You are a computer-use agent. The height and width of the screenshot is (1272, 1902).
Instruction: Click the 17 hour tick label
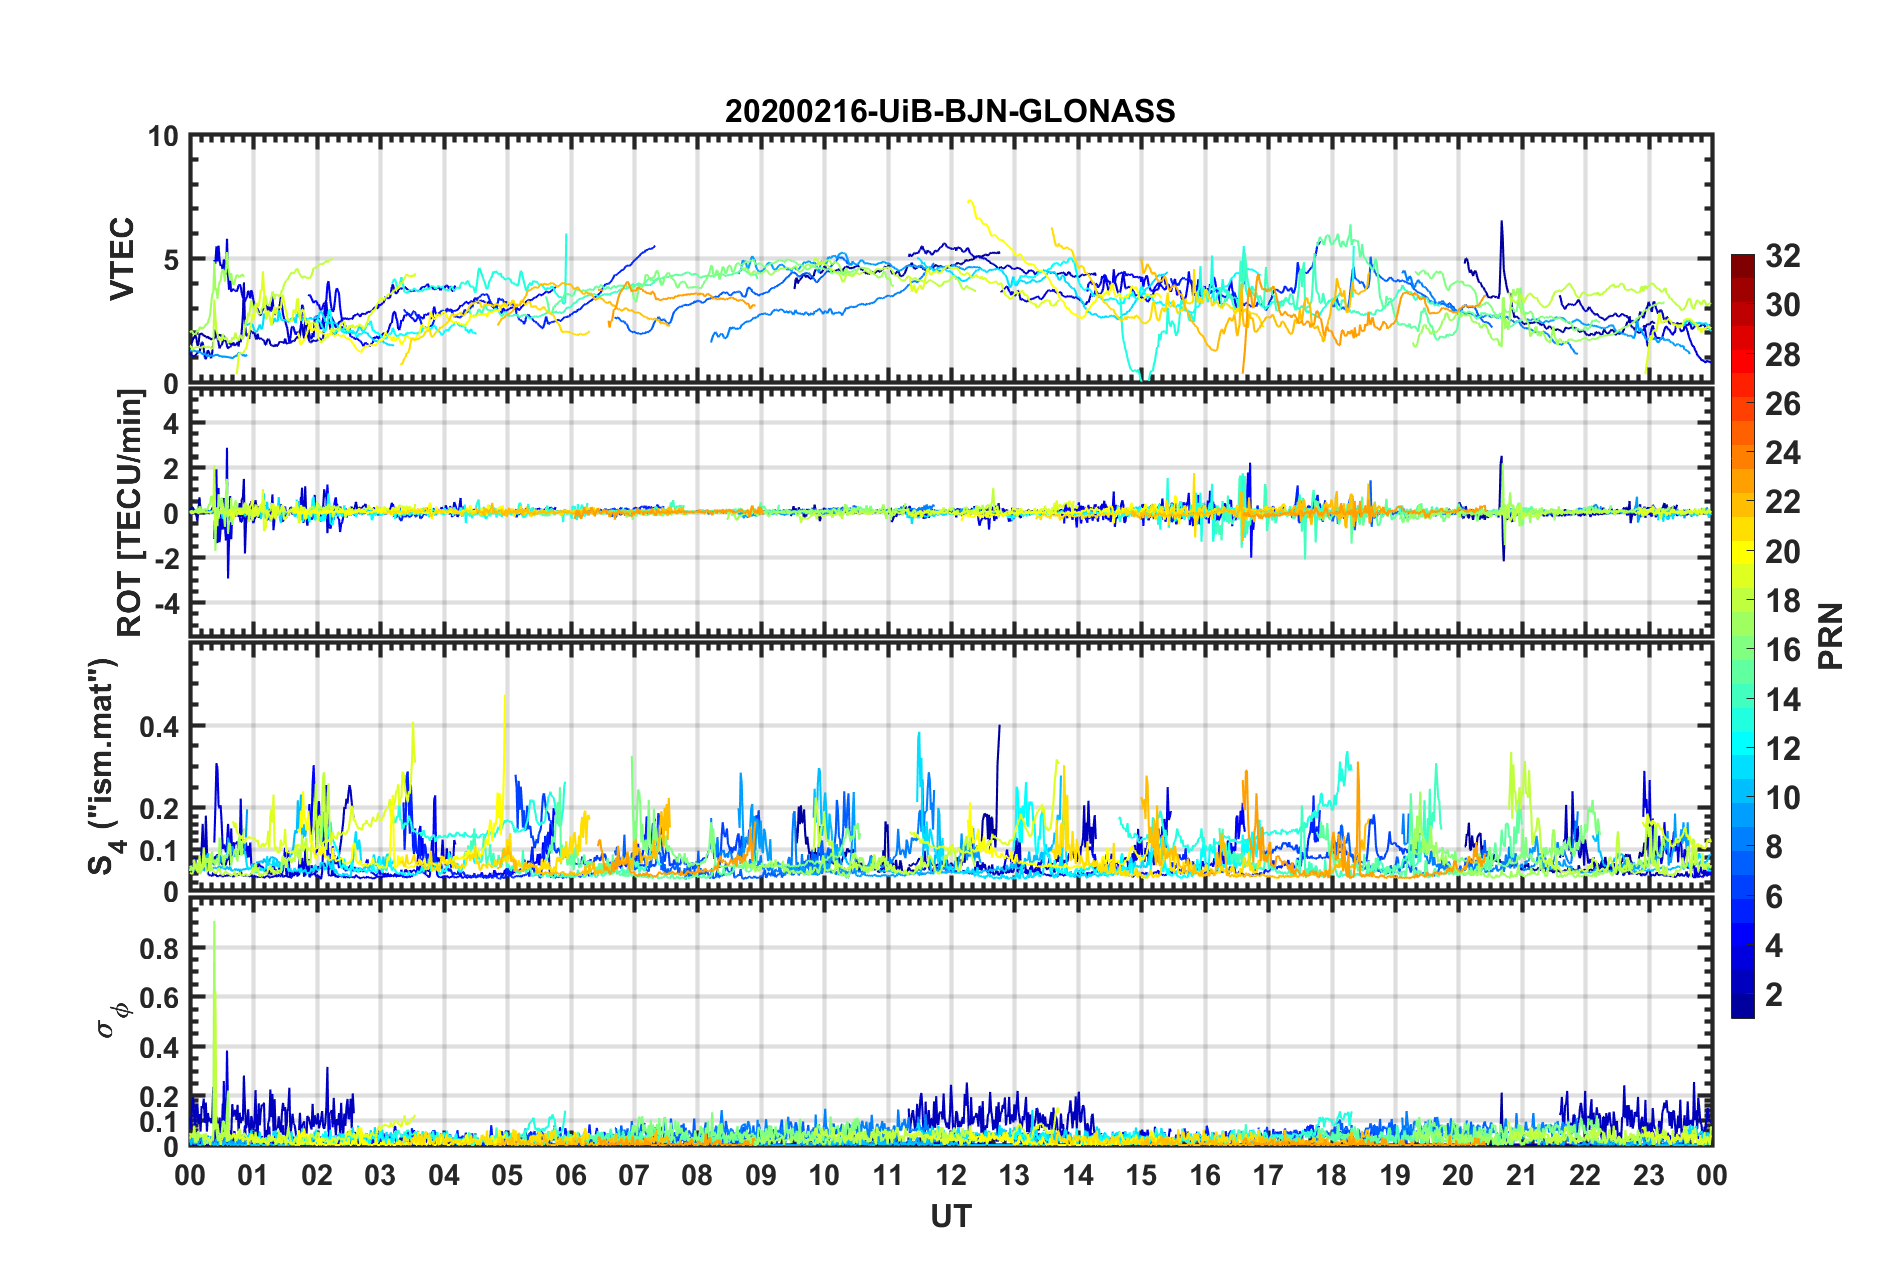(1268, 1175)
